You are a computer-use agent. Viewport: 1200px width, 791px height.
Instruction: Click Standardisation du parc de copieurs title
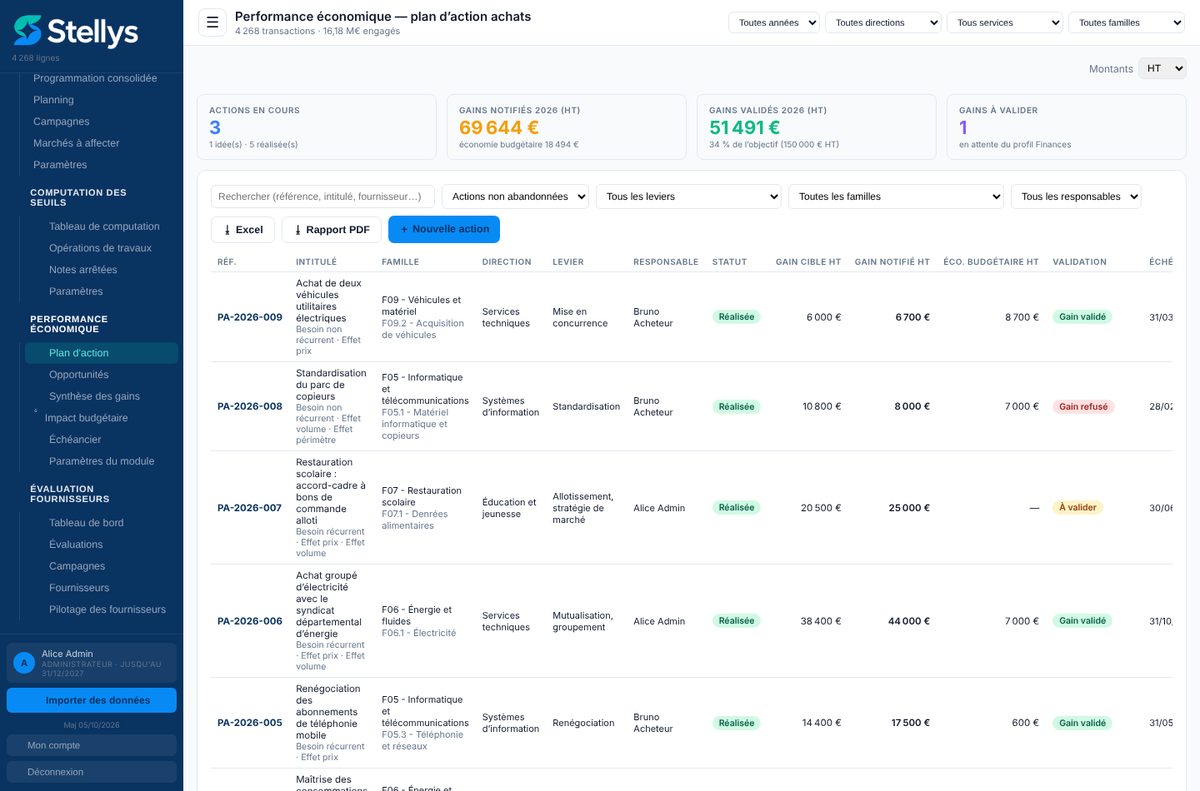click(x=331, y=384)
